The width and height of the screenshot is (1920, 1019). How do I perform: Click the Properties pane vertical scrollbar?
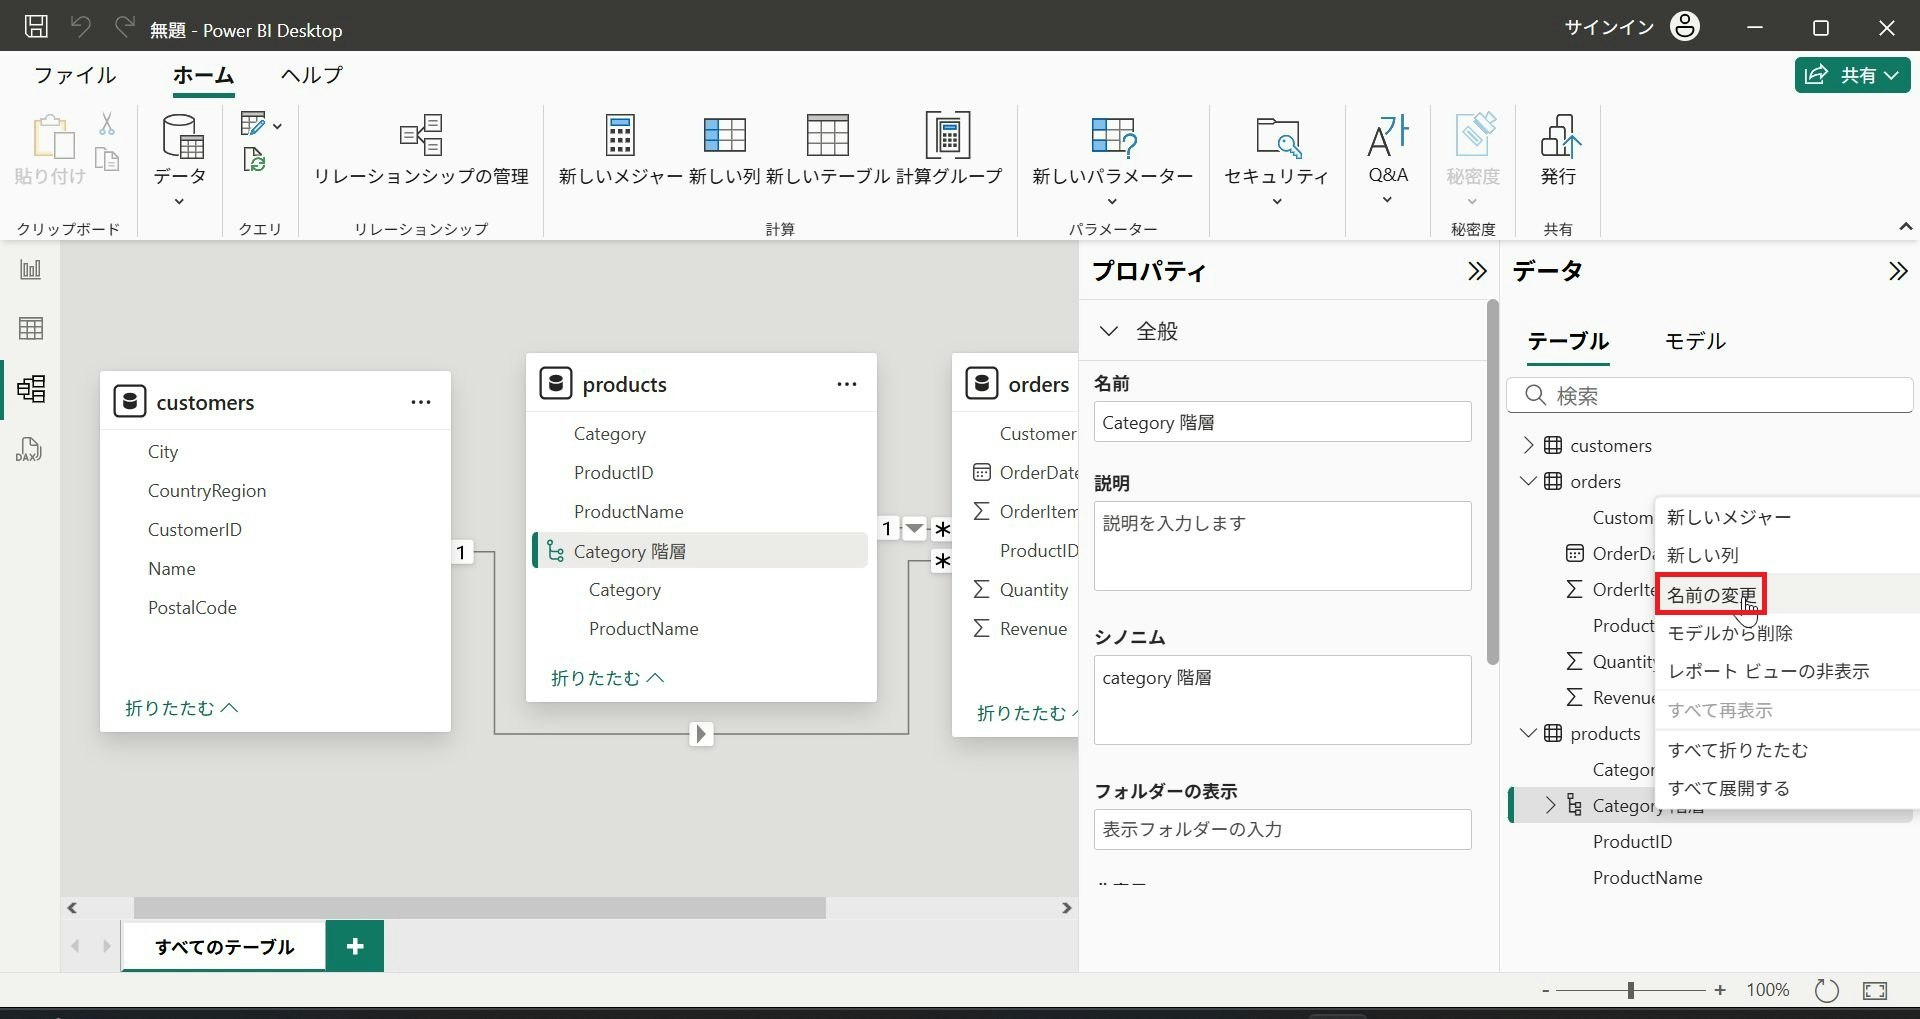[1493, 482]
